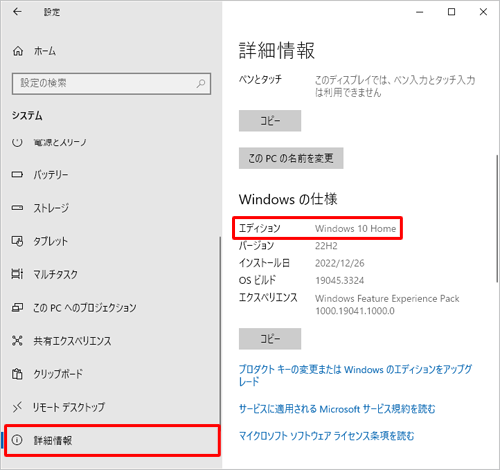Open product key change or edition upgrade link
The height and width of the screenshot is (470, 500).
[355, 375]
